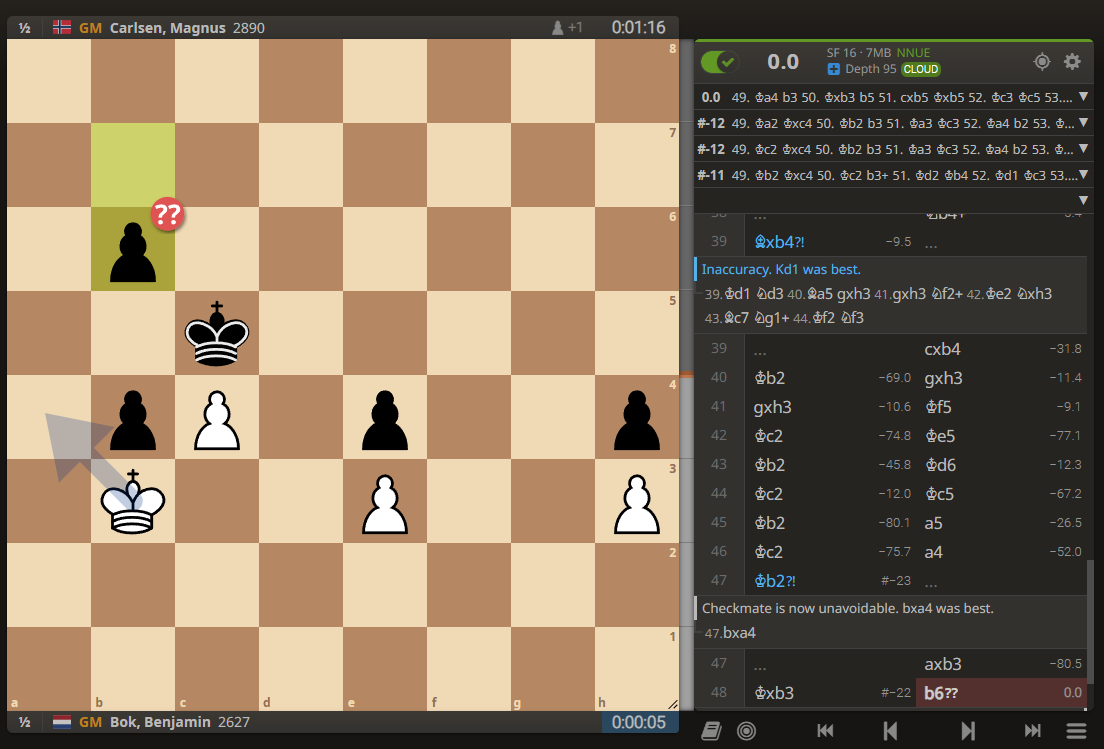
Task: Jump to the last move
Action: click(1032, 731)
